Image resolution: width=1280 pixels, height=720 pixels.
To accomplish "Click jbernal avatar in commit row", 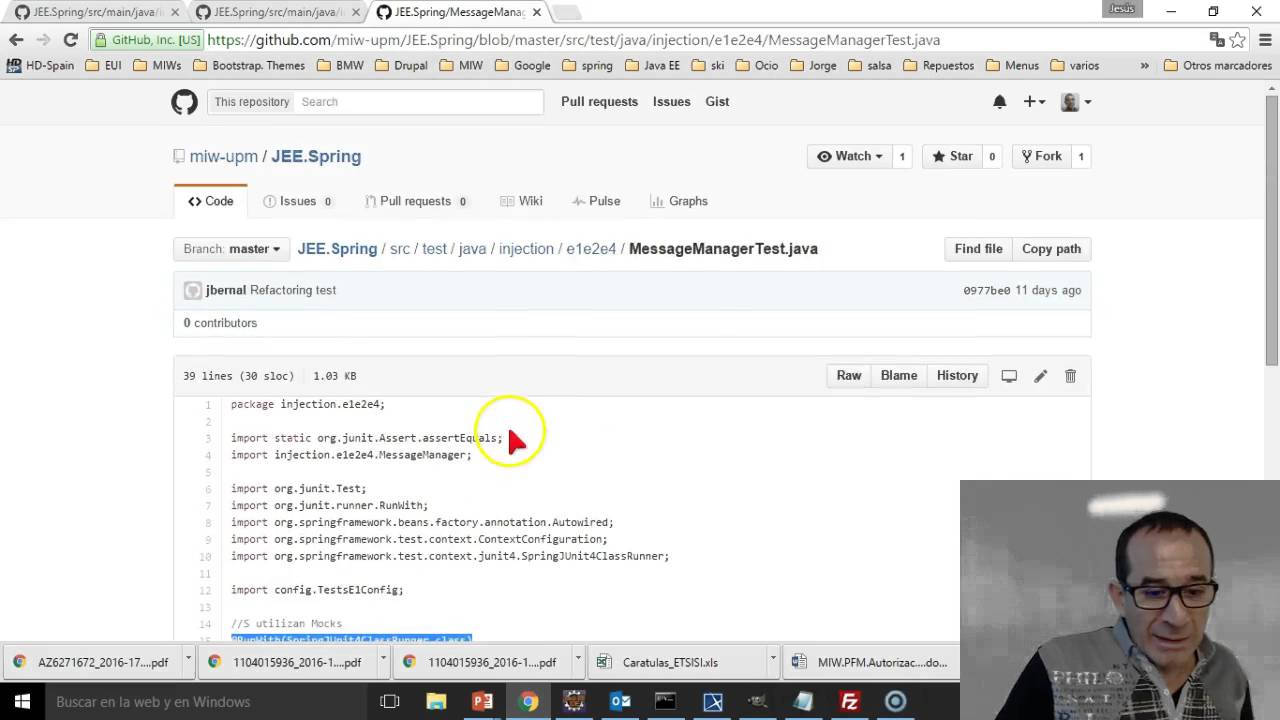I will [x=193, y=291].
